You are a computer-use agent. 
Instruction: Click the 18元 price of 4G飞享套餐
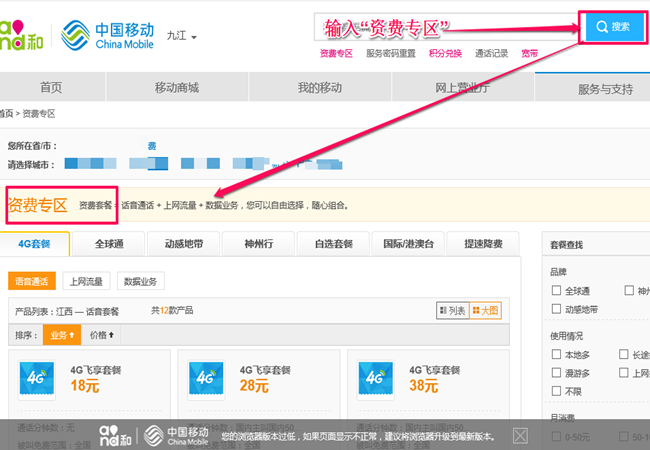point(85,386)
